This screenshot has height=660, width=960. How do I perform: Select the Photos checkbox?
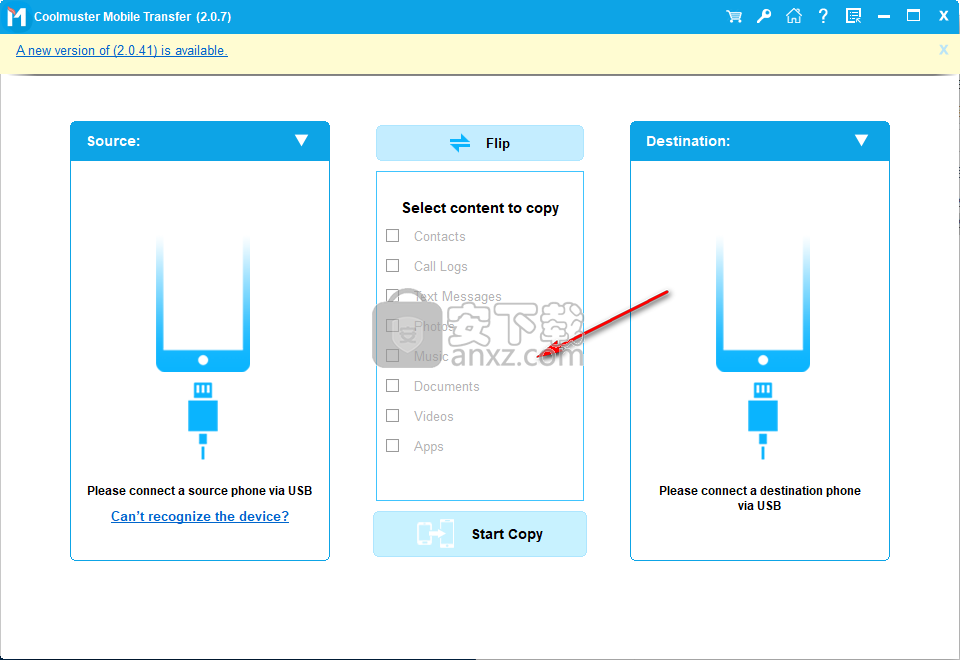click(x=392, y=326)
